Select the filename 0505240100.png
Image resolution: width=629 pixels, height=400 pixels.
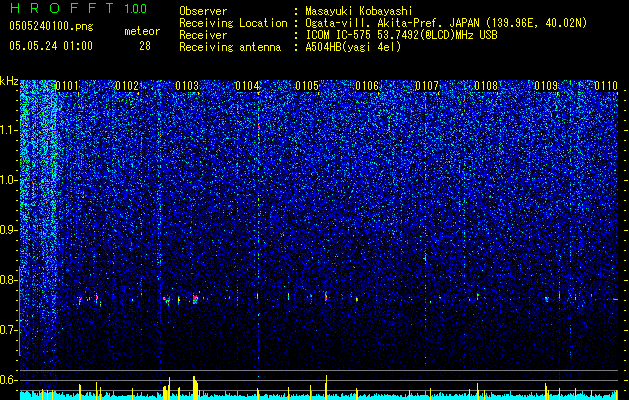pos(51,26)
